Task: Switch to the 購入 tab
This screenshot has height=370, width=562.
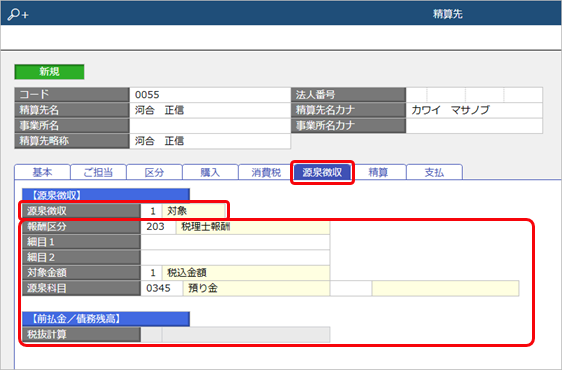Action: point(210,172)
